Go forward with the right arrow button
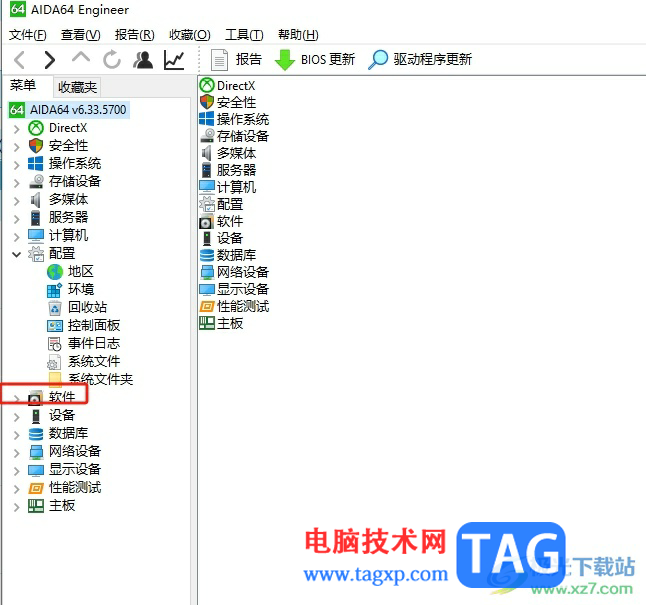646x605 pixels. (x=50, y=60)
